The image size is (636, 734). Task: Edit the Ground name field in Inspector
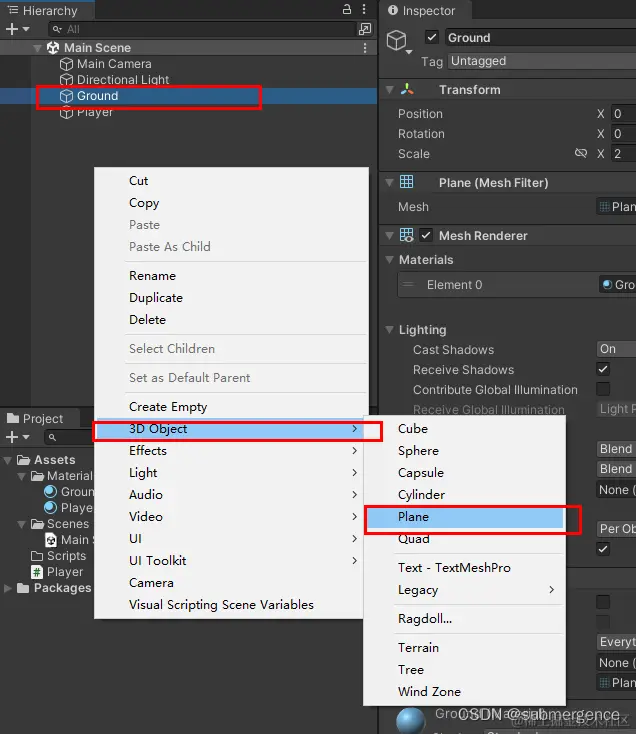coord(541,37)
